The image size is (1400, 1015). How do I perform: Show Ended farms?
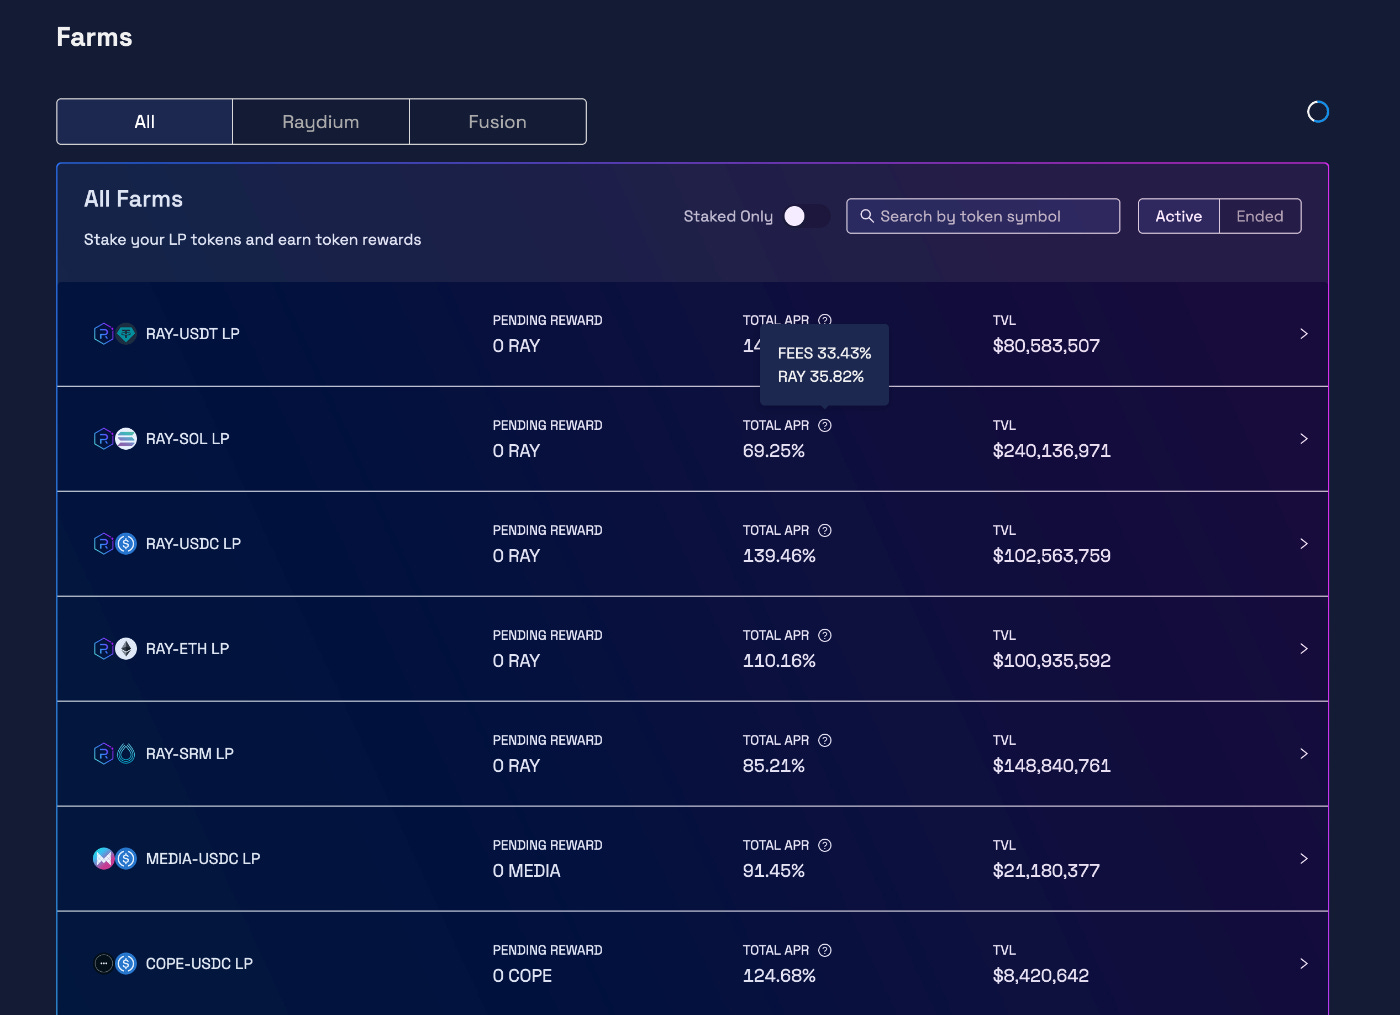(1260, 216)
